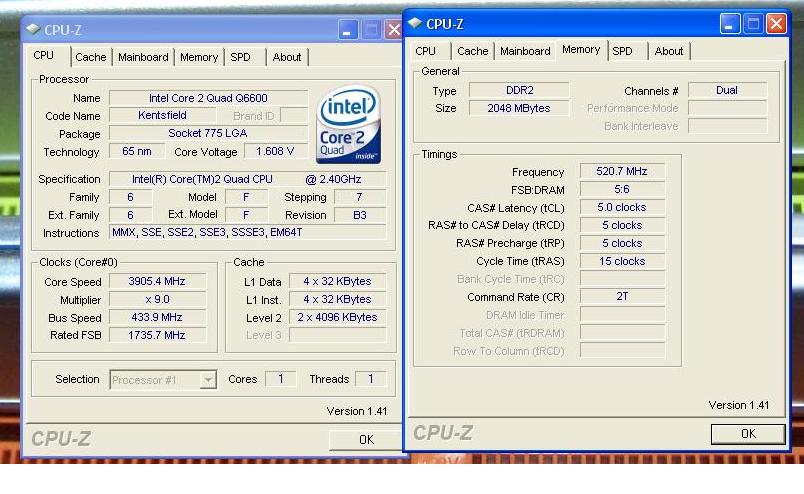The width and height of the screenshot is (804, 494).
Task: Click CPU-Z app icon in left window title bar
Action: (33, 29)
